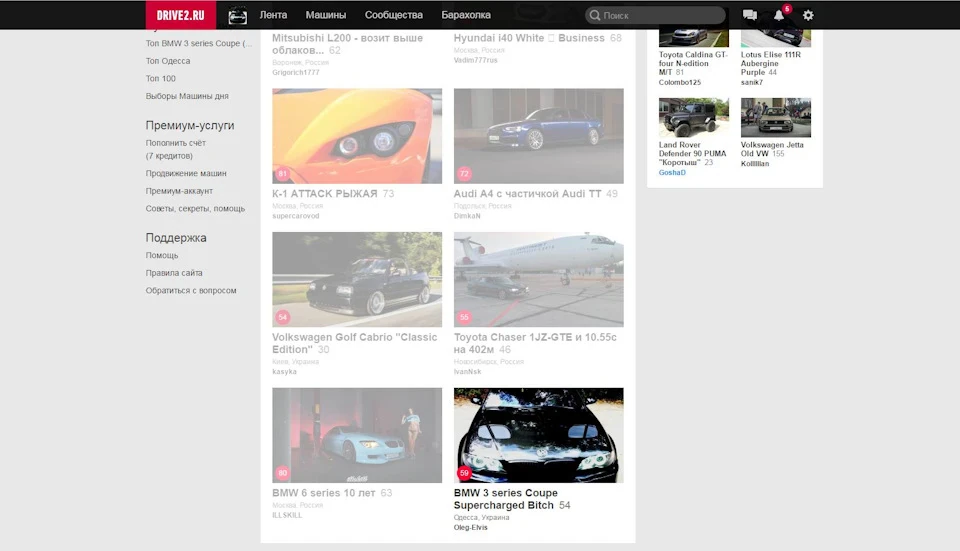
Task: Click the rating badge 80 on BMW 6 series
Action: 282,473
